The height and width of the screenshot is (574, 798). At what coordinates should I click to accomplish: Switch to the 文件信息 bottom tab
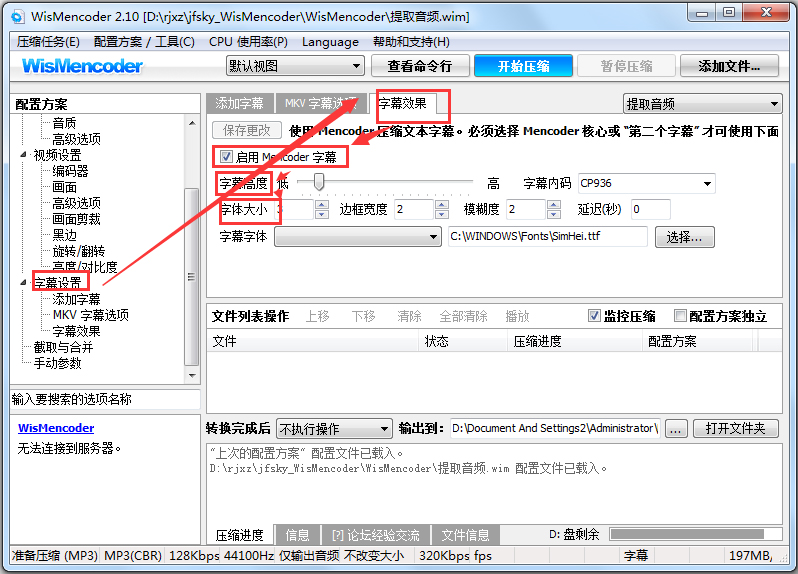(x=465, y=535)
